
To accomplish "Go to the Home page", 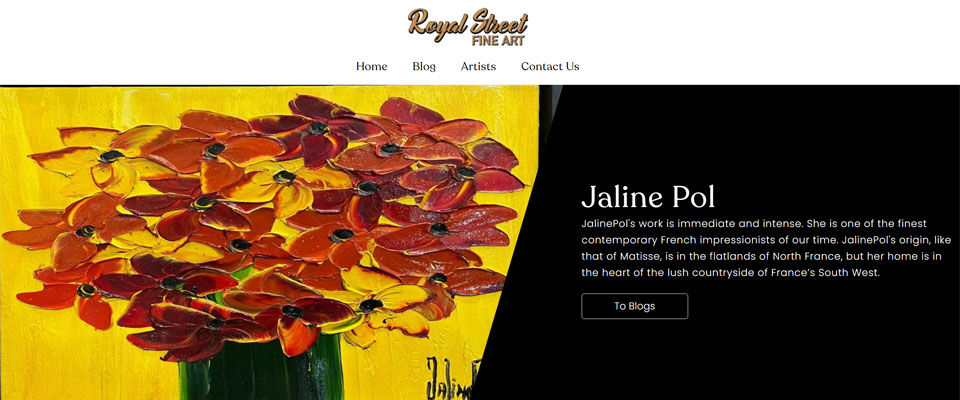I will [x=372, y=66].
